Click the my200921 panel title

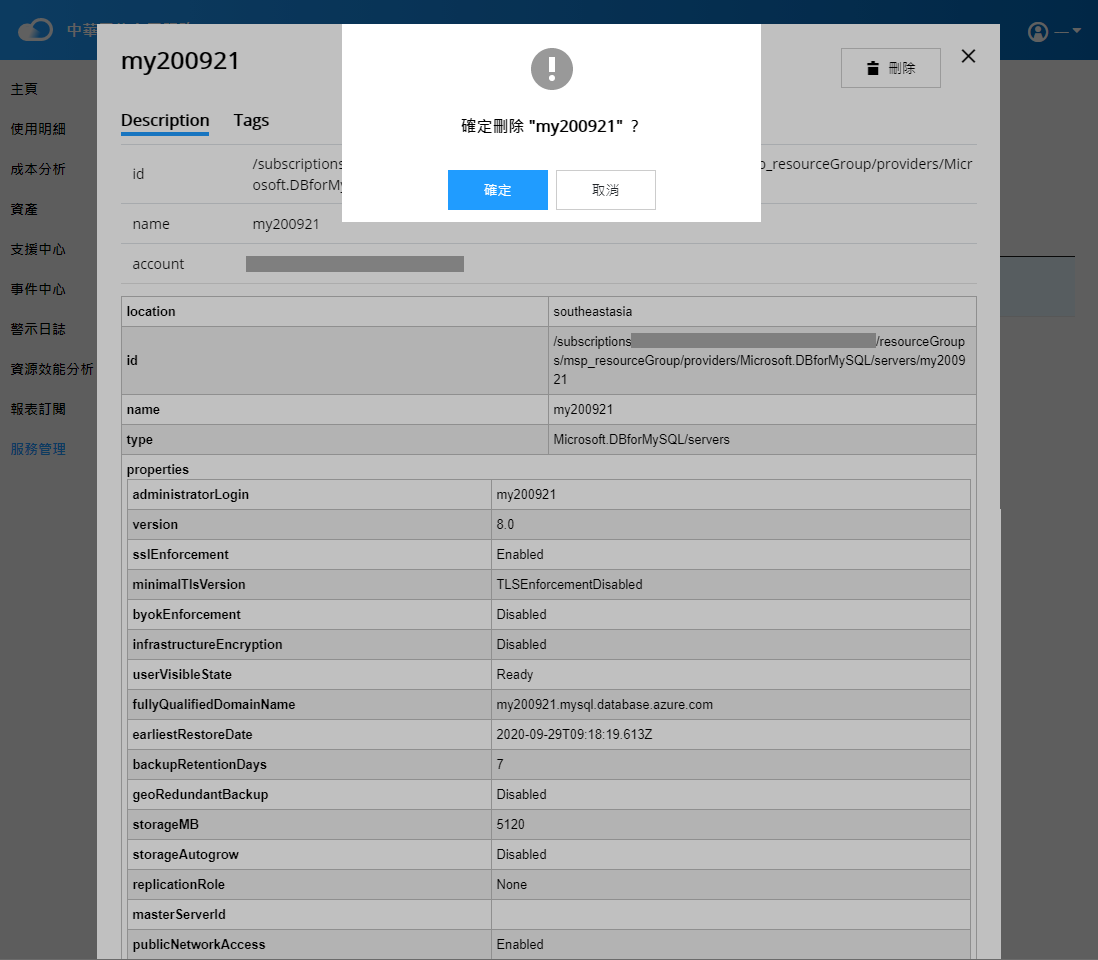click(x=180, y=61)
